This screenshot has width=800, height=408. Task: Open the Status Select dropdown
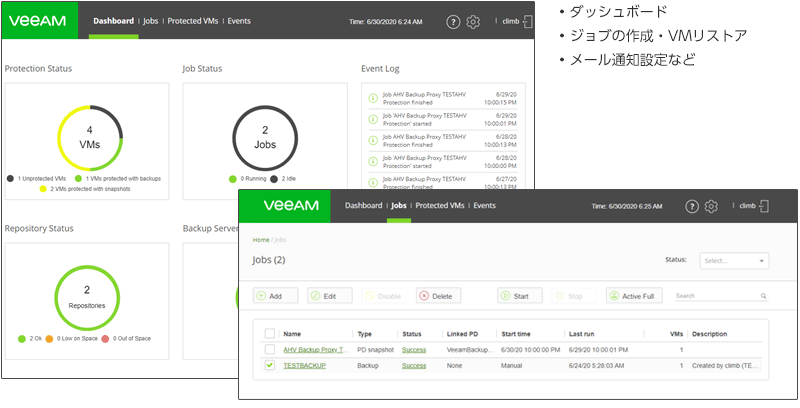click(734, 261)
